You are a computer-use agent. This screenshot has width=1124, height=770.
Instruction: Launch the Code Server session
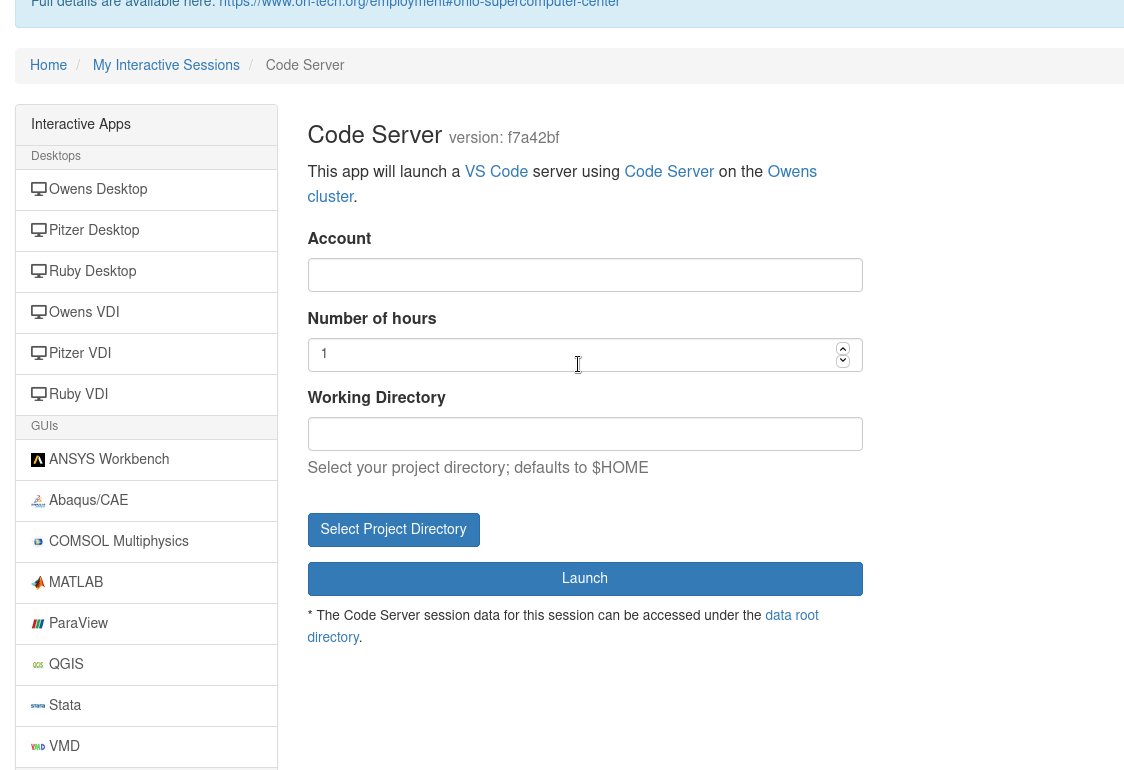point(585,579)
